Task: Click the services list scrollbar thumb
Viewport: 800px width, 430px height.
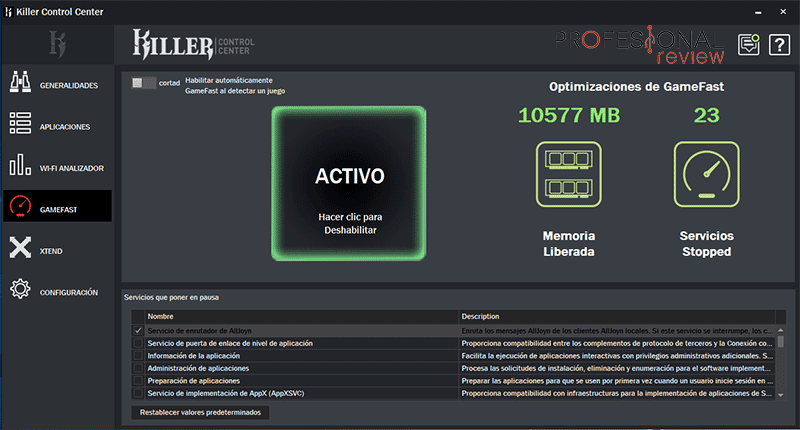Action: [781, 341]
